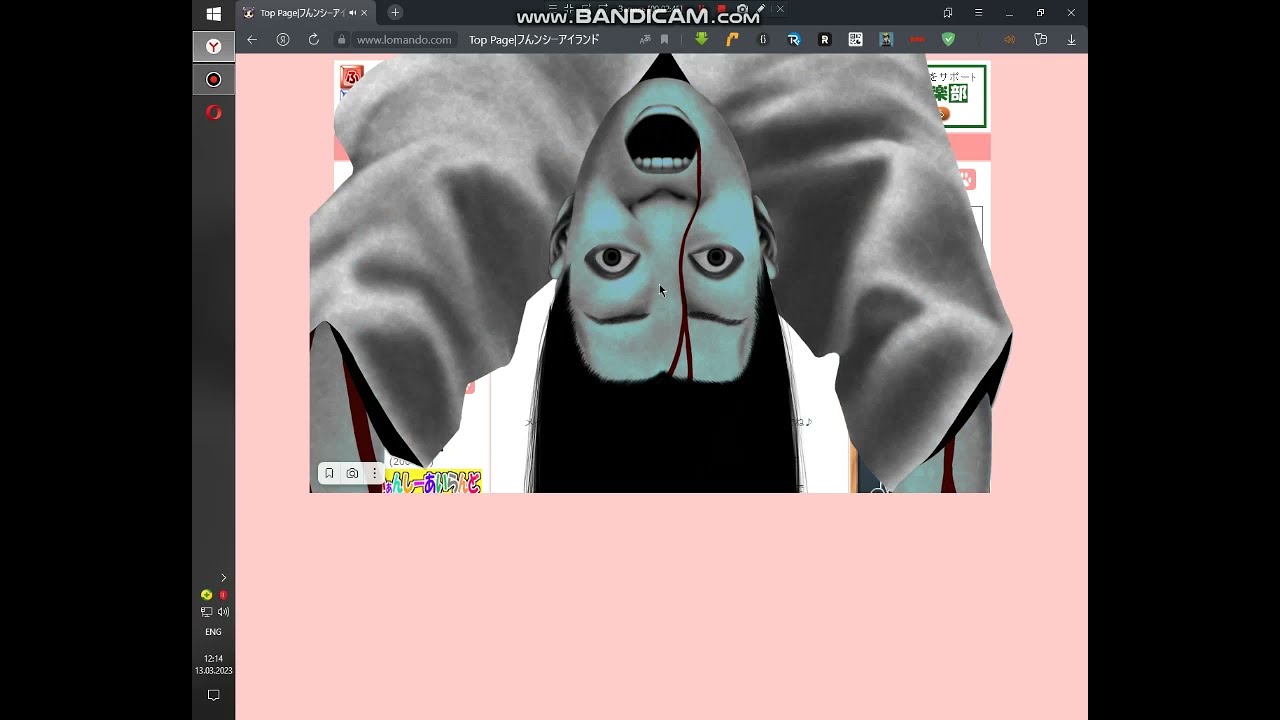Reload the current page
Image resolution: width=1280 pixels, height=720 pixels.
point(313,40)
